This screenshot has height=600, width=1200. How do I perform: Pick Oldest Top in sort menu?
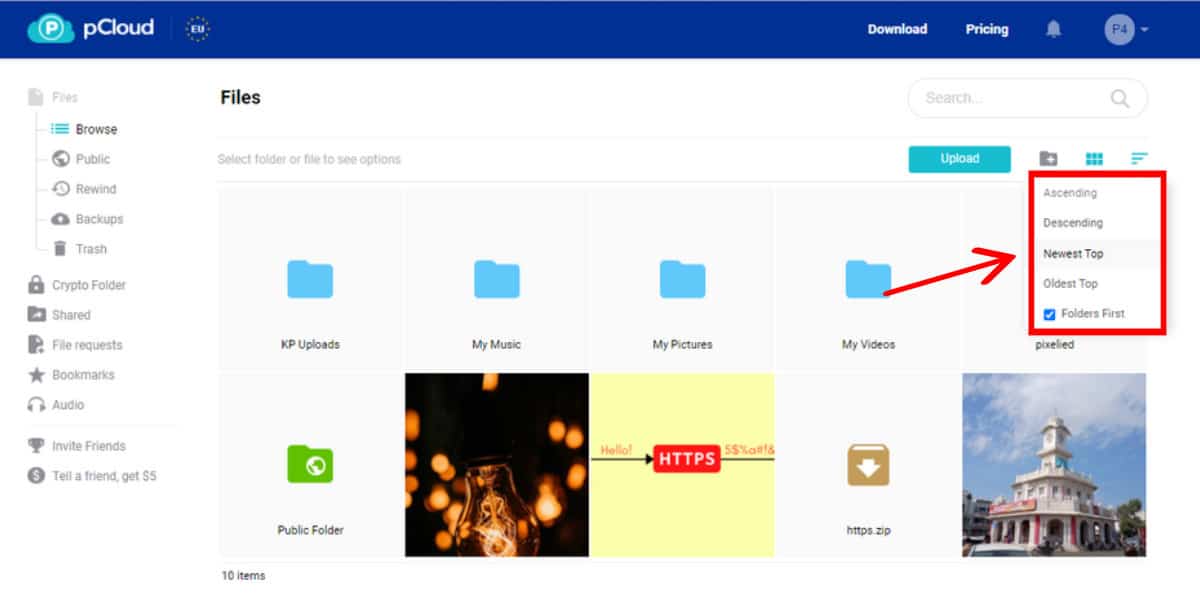coord(1070,284)
